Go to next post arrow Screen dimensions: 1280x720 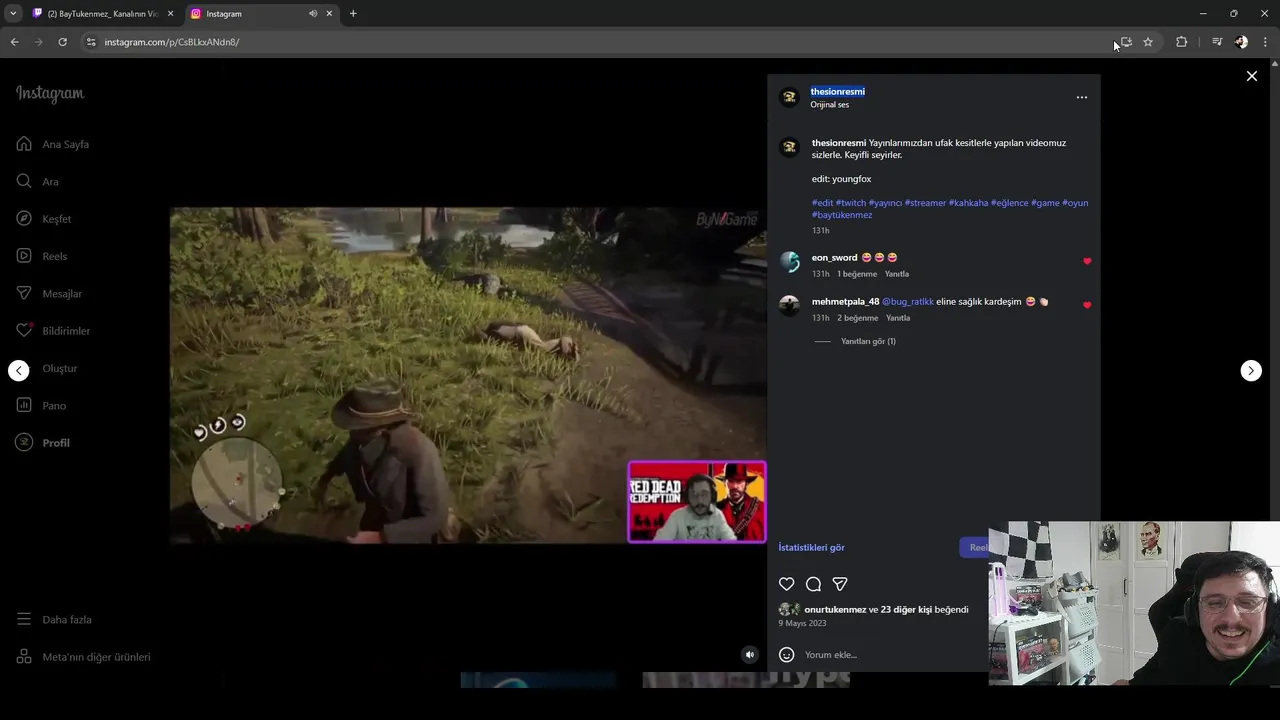(1251, 371)
